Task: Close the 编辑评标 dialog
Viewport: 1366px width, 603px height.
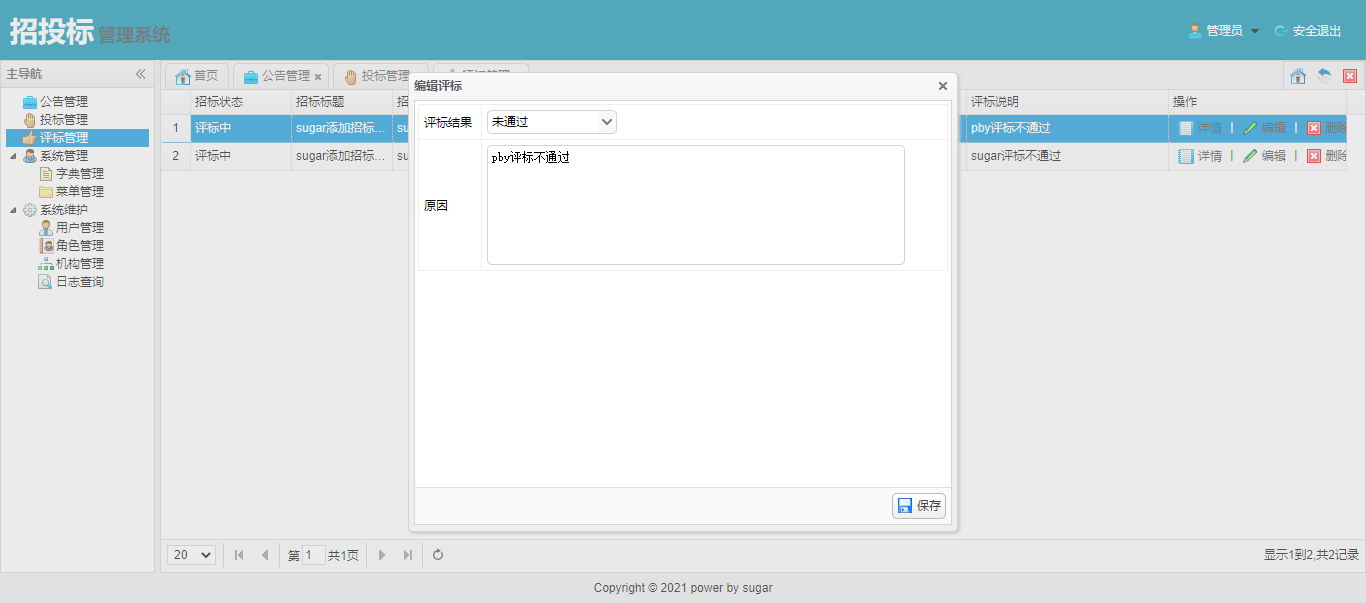Action: point(942,87)
